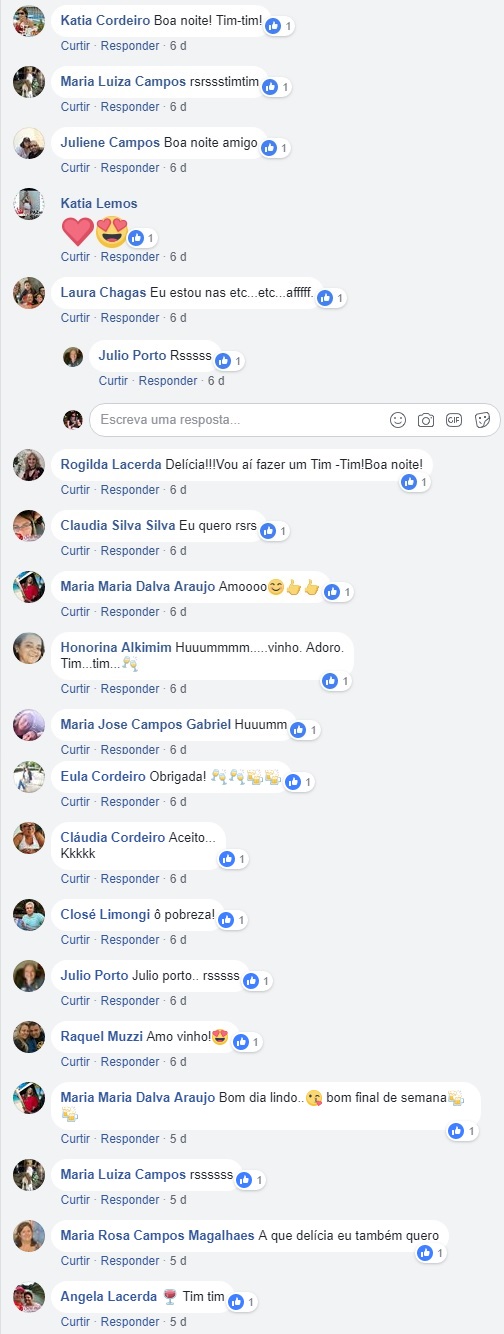Image resolution: width=504 pixels, height=1334 pixels.
Task: Attach a photo using camera icon
Action: pos(426,420)
